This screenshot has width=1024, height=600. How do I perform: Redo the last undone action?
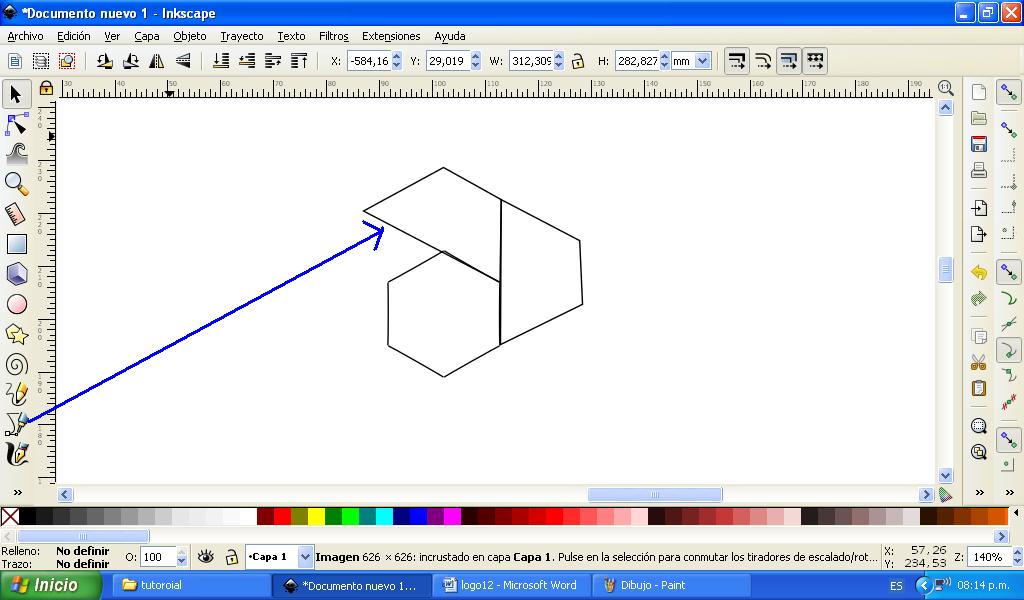tap(978, 298)
